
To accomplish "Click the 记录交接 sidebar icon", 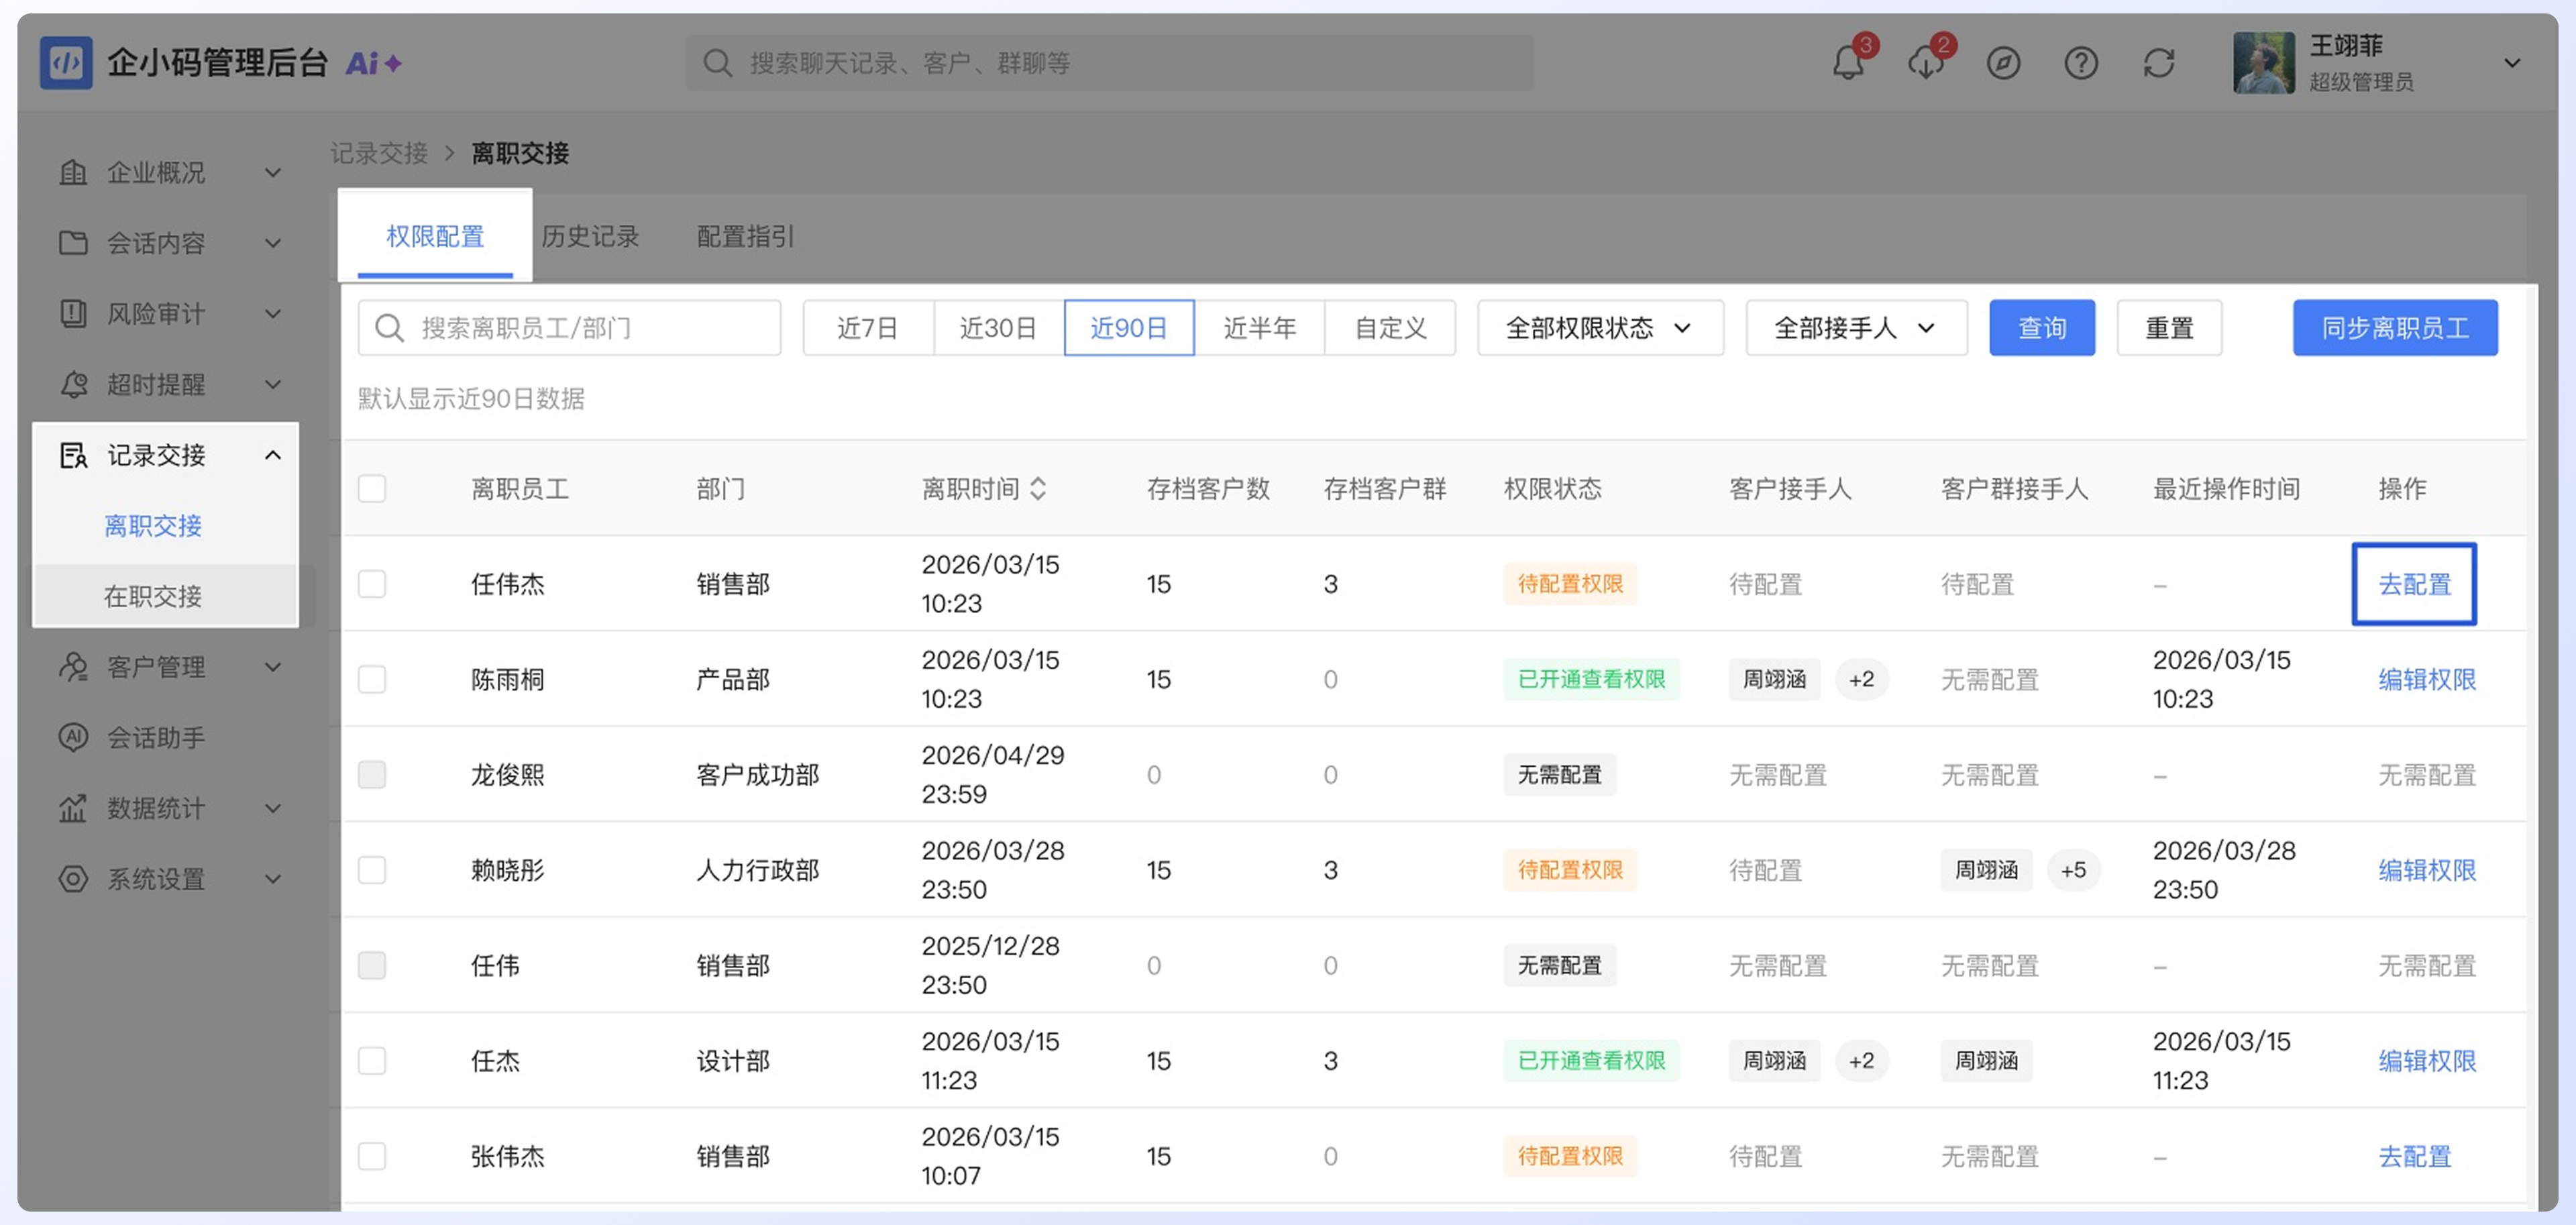I will pyautogui.click(x=73, y=456).
